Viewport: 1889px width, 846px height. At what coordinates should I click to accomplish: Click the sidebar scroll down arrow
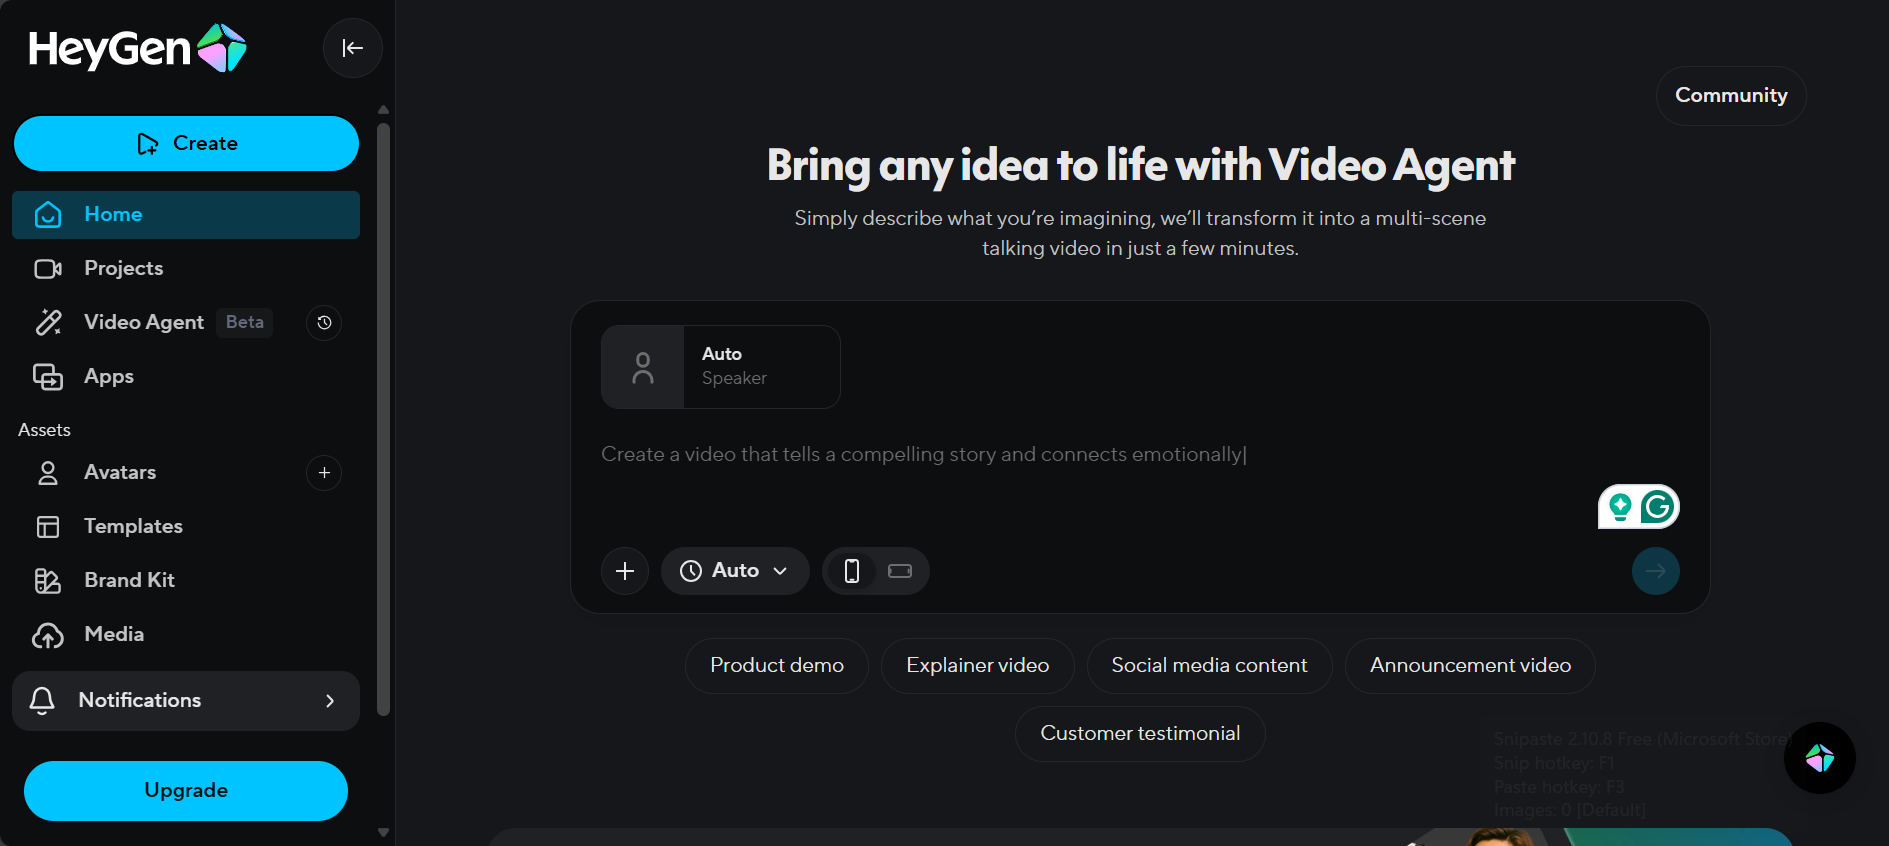pos(383,832)
